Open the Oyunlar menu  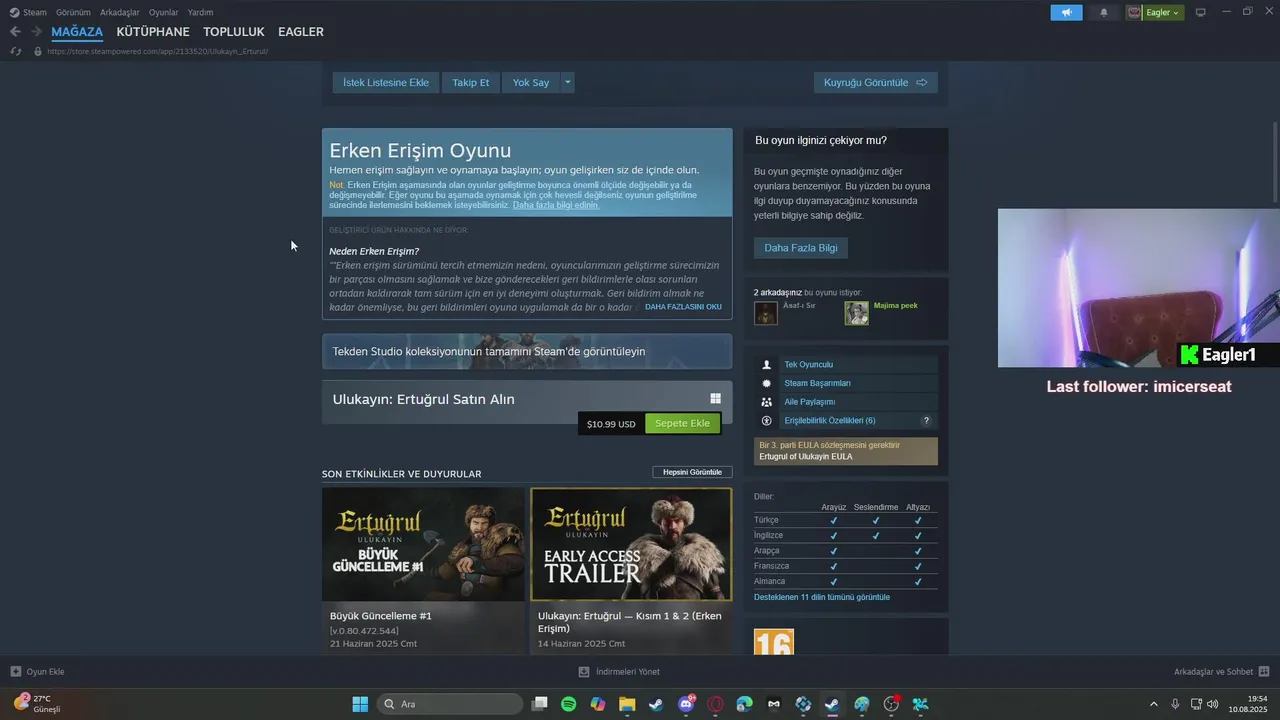tap(164, 12)
